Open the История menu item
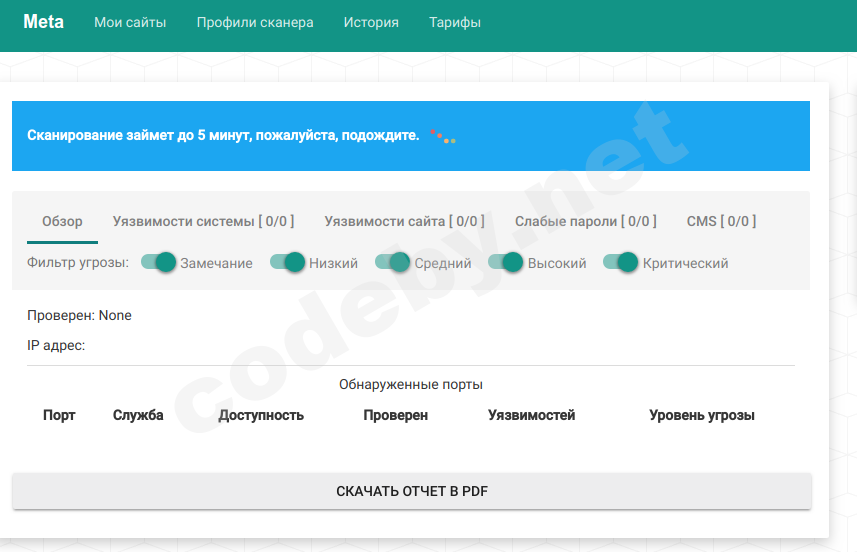 (371, 22)
